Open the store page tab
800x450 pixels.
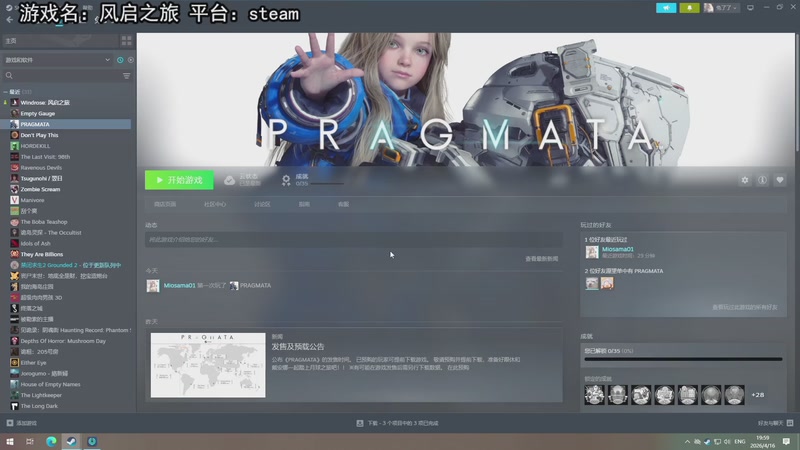tap(165, 204)
